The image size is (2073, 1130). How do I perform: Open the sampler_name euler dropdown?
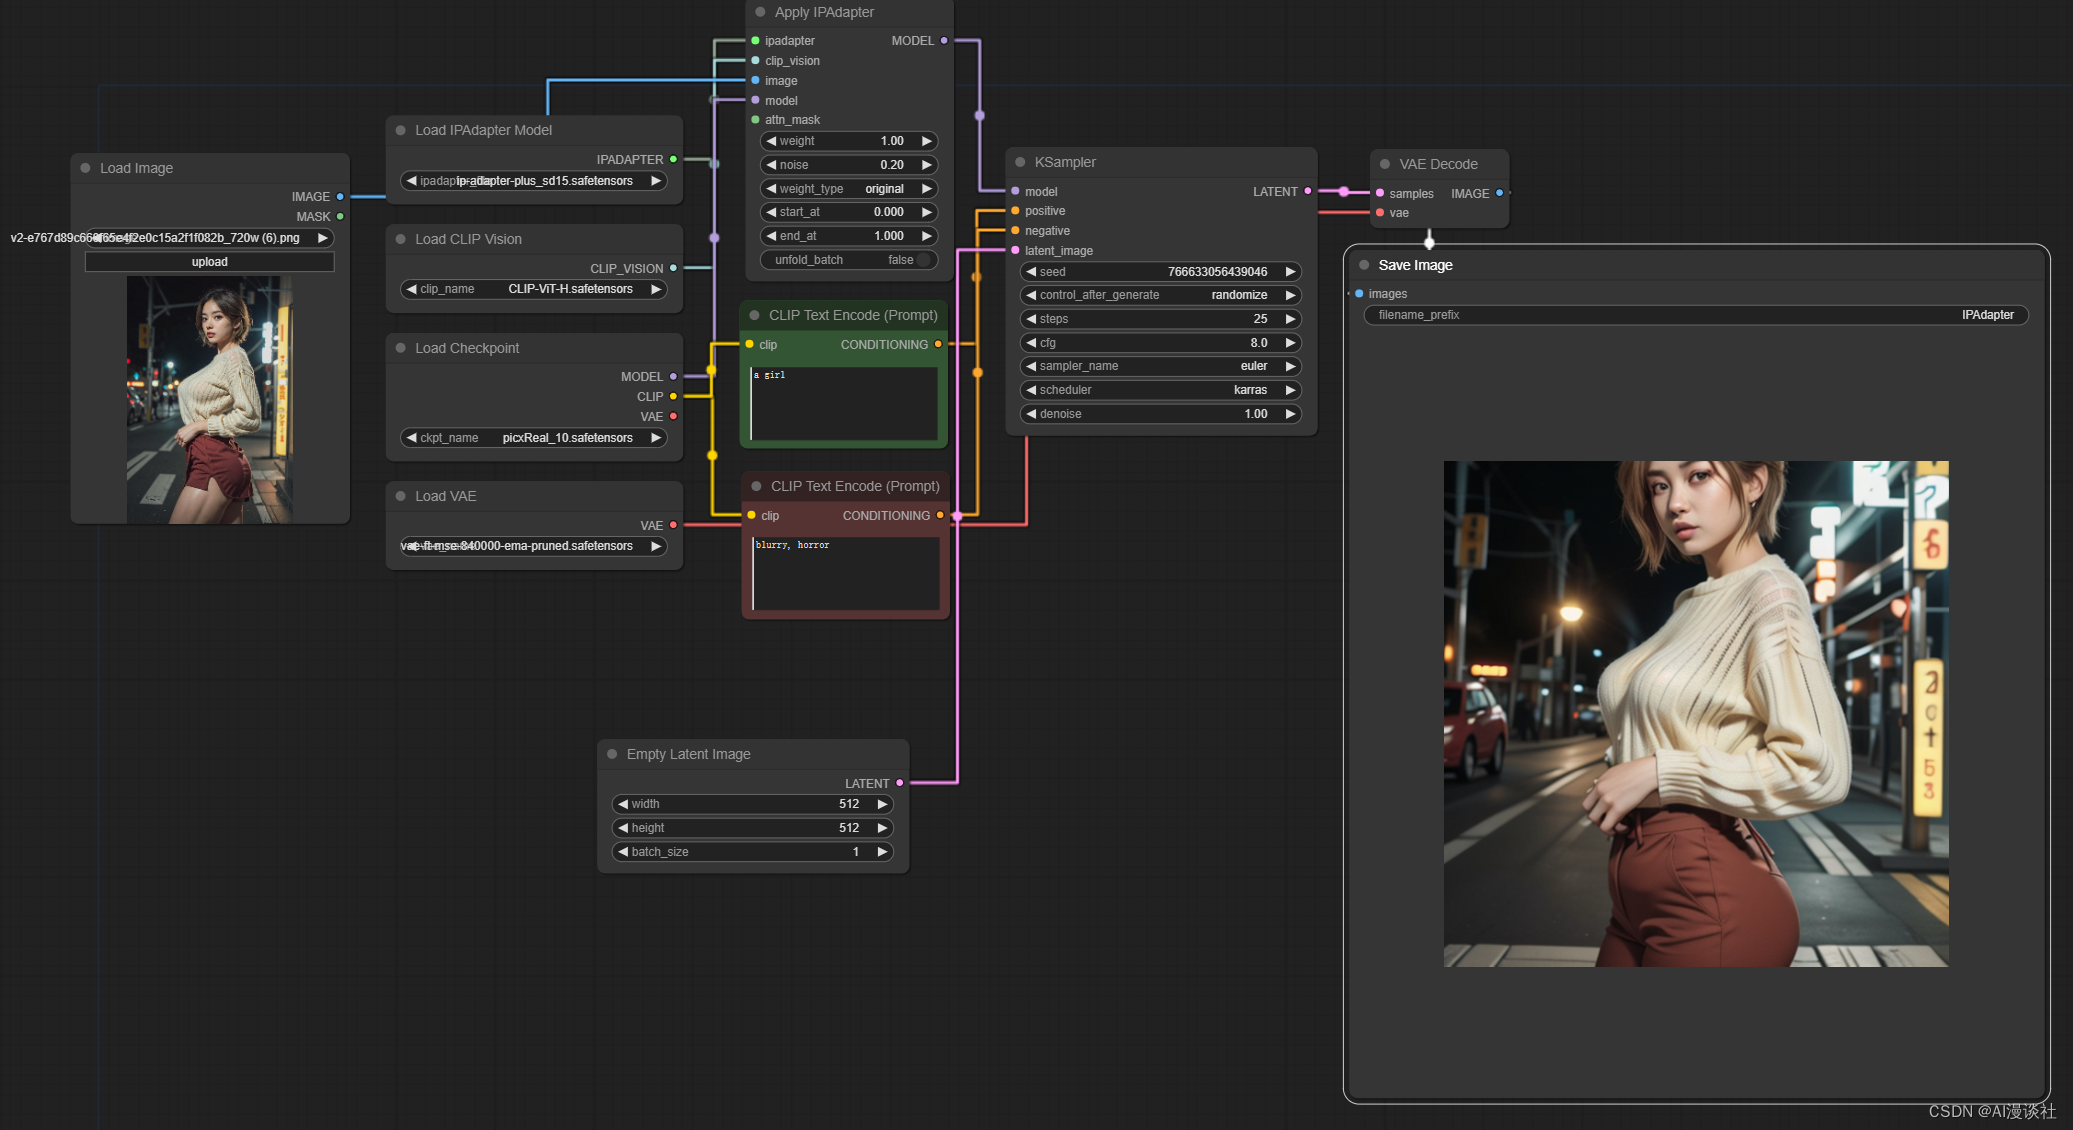click(x=1160, y=366)
